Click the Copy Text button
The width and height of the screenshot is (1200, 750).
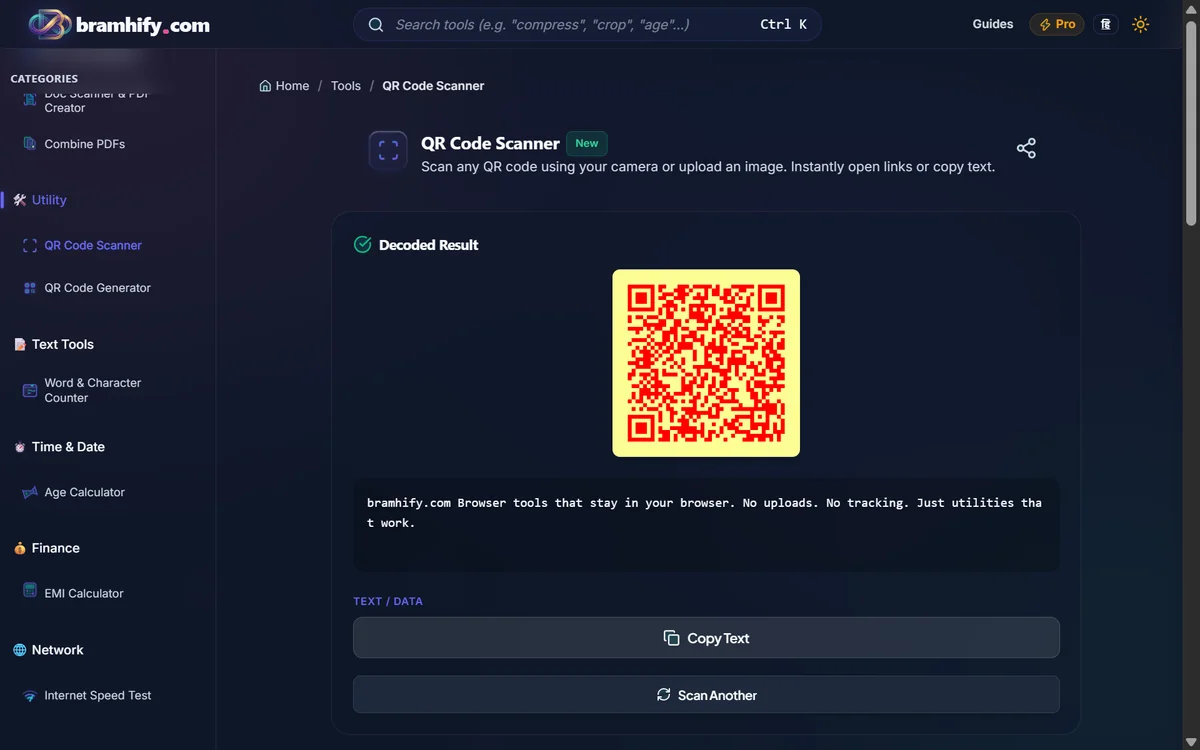[706, 638]
